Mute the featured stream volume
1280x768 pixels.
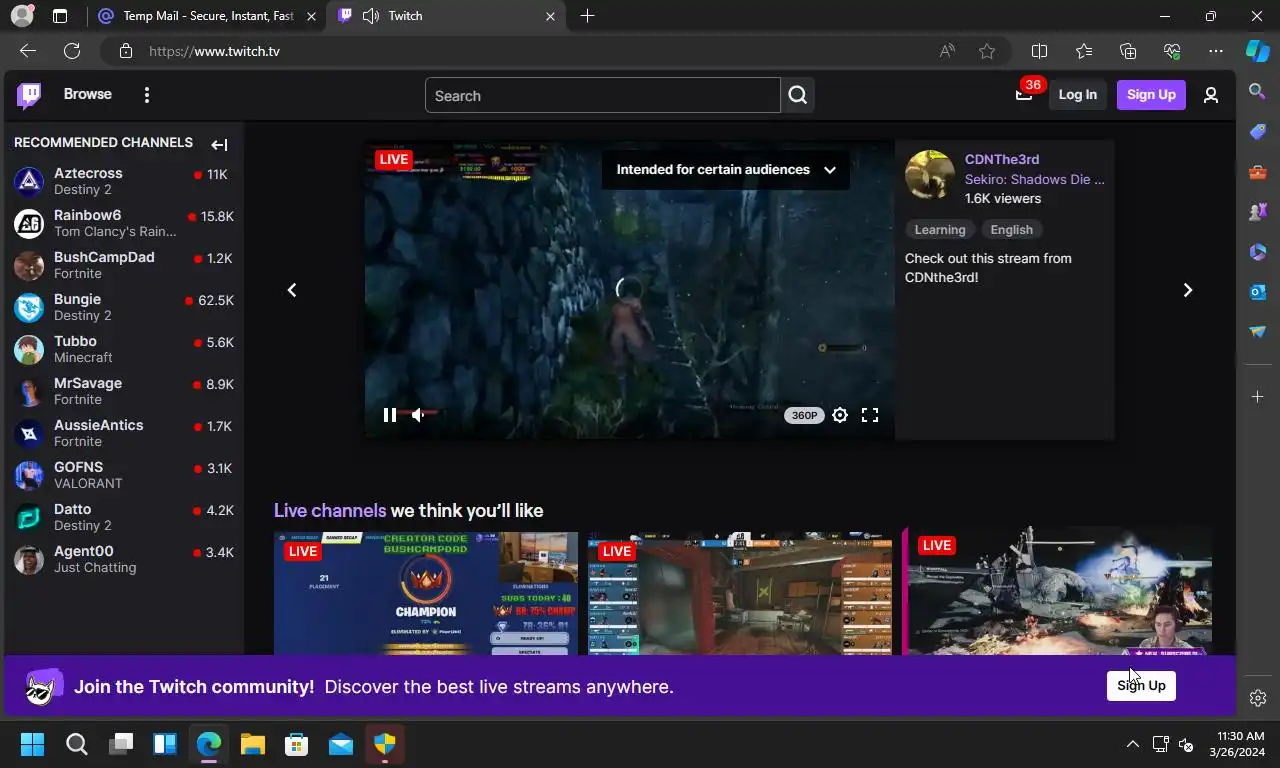tap(419, 415)
